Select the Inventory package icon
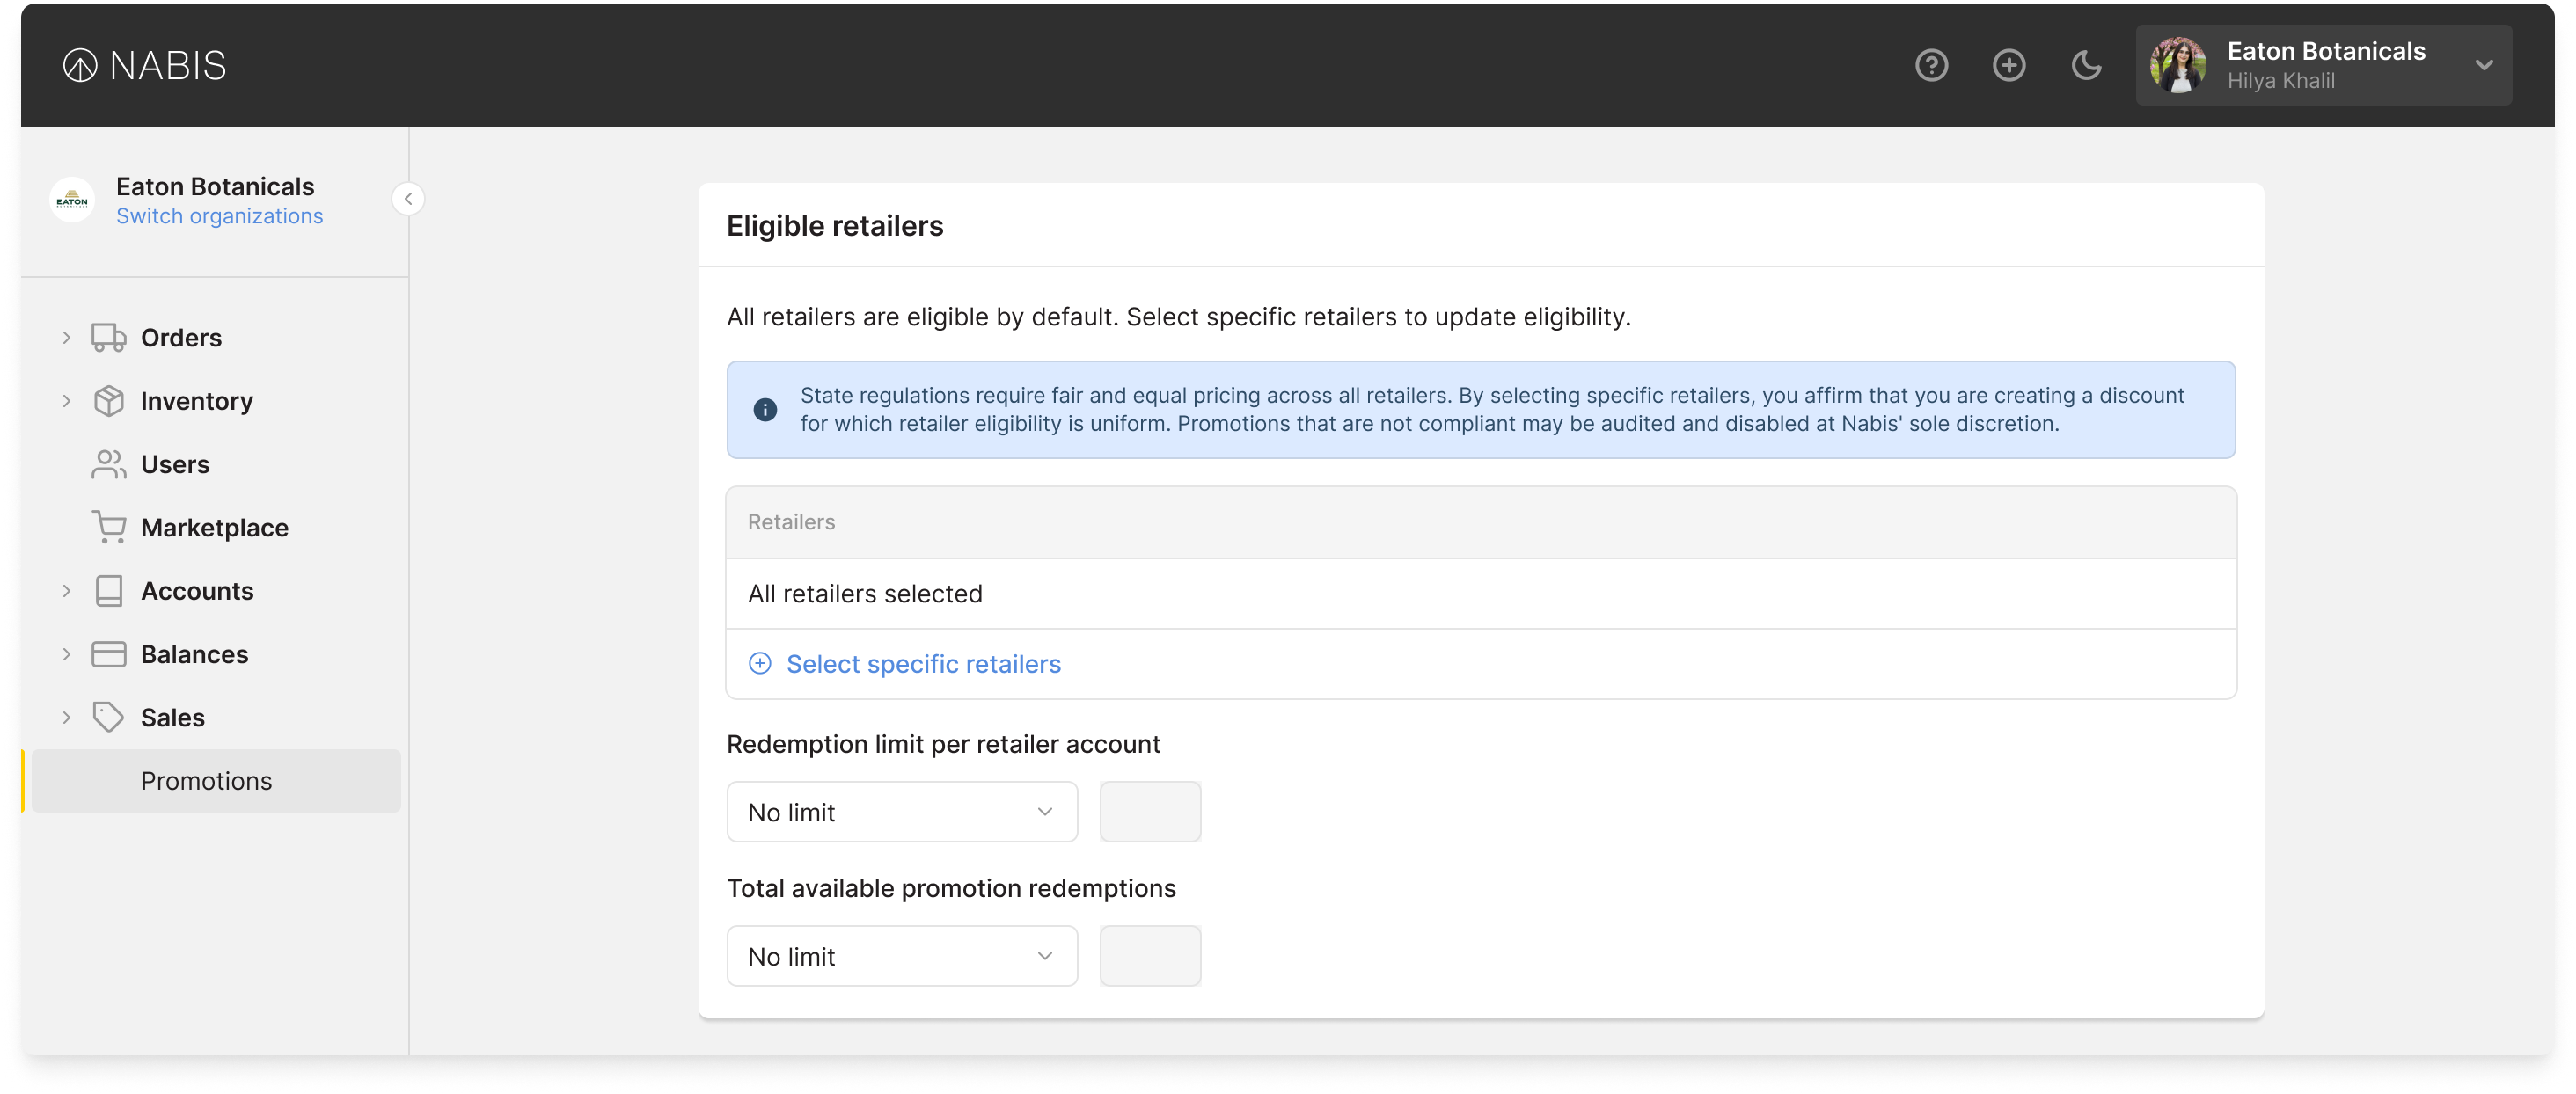 (108, 400)
